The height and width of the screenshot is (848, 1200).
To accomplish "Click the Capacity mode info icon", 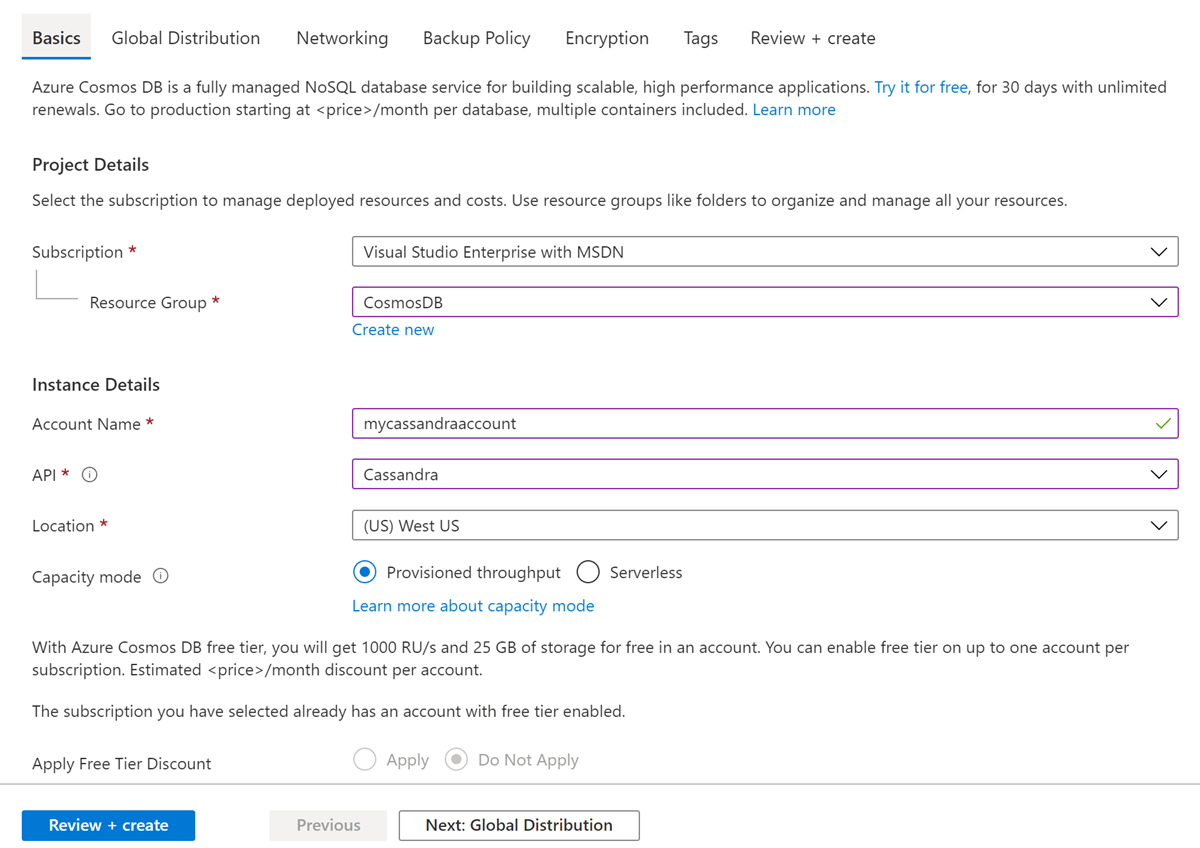I will coord(160,576).
